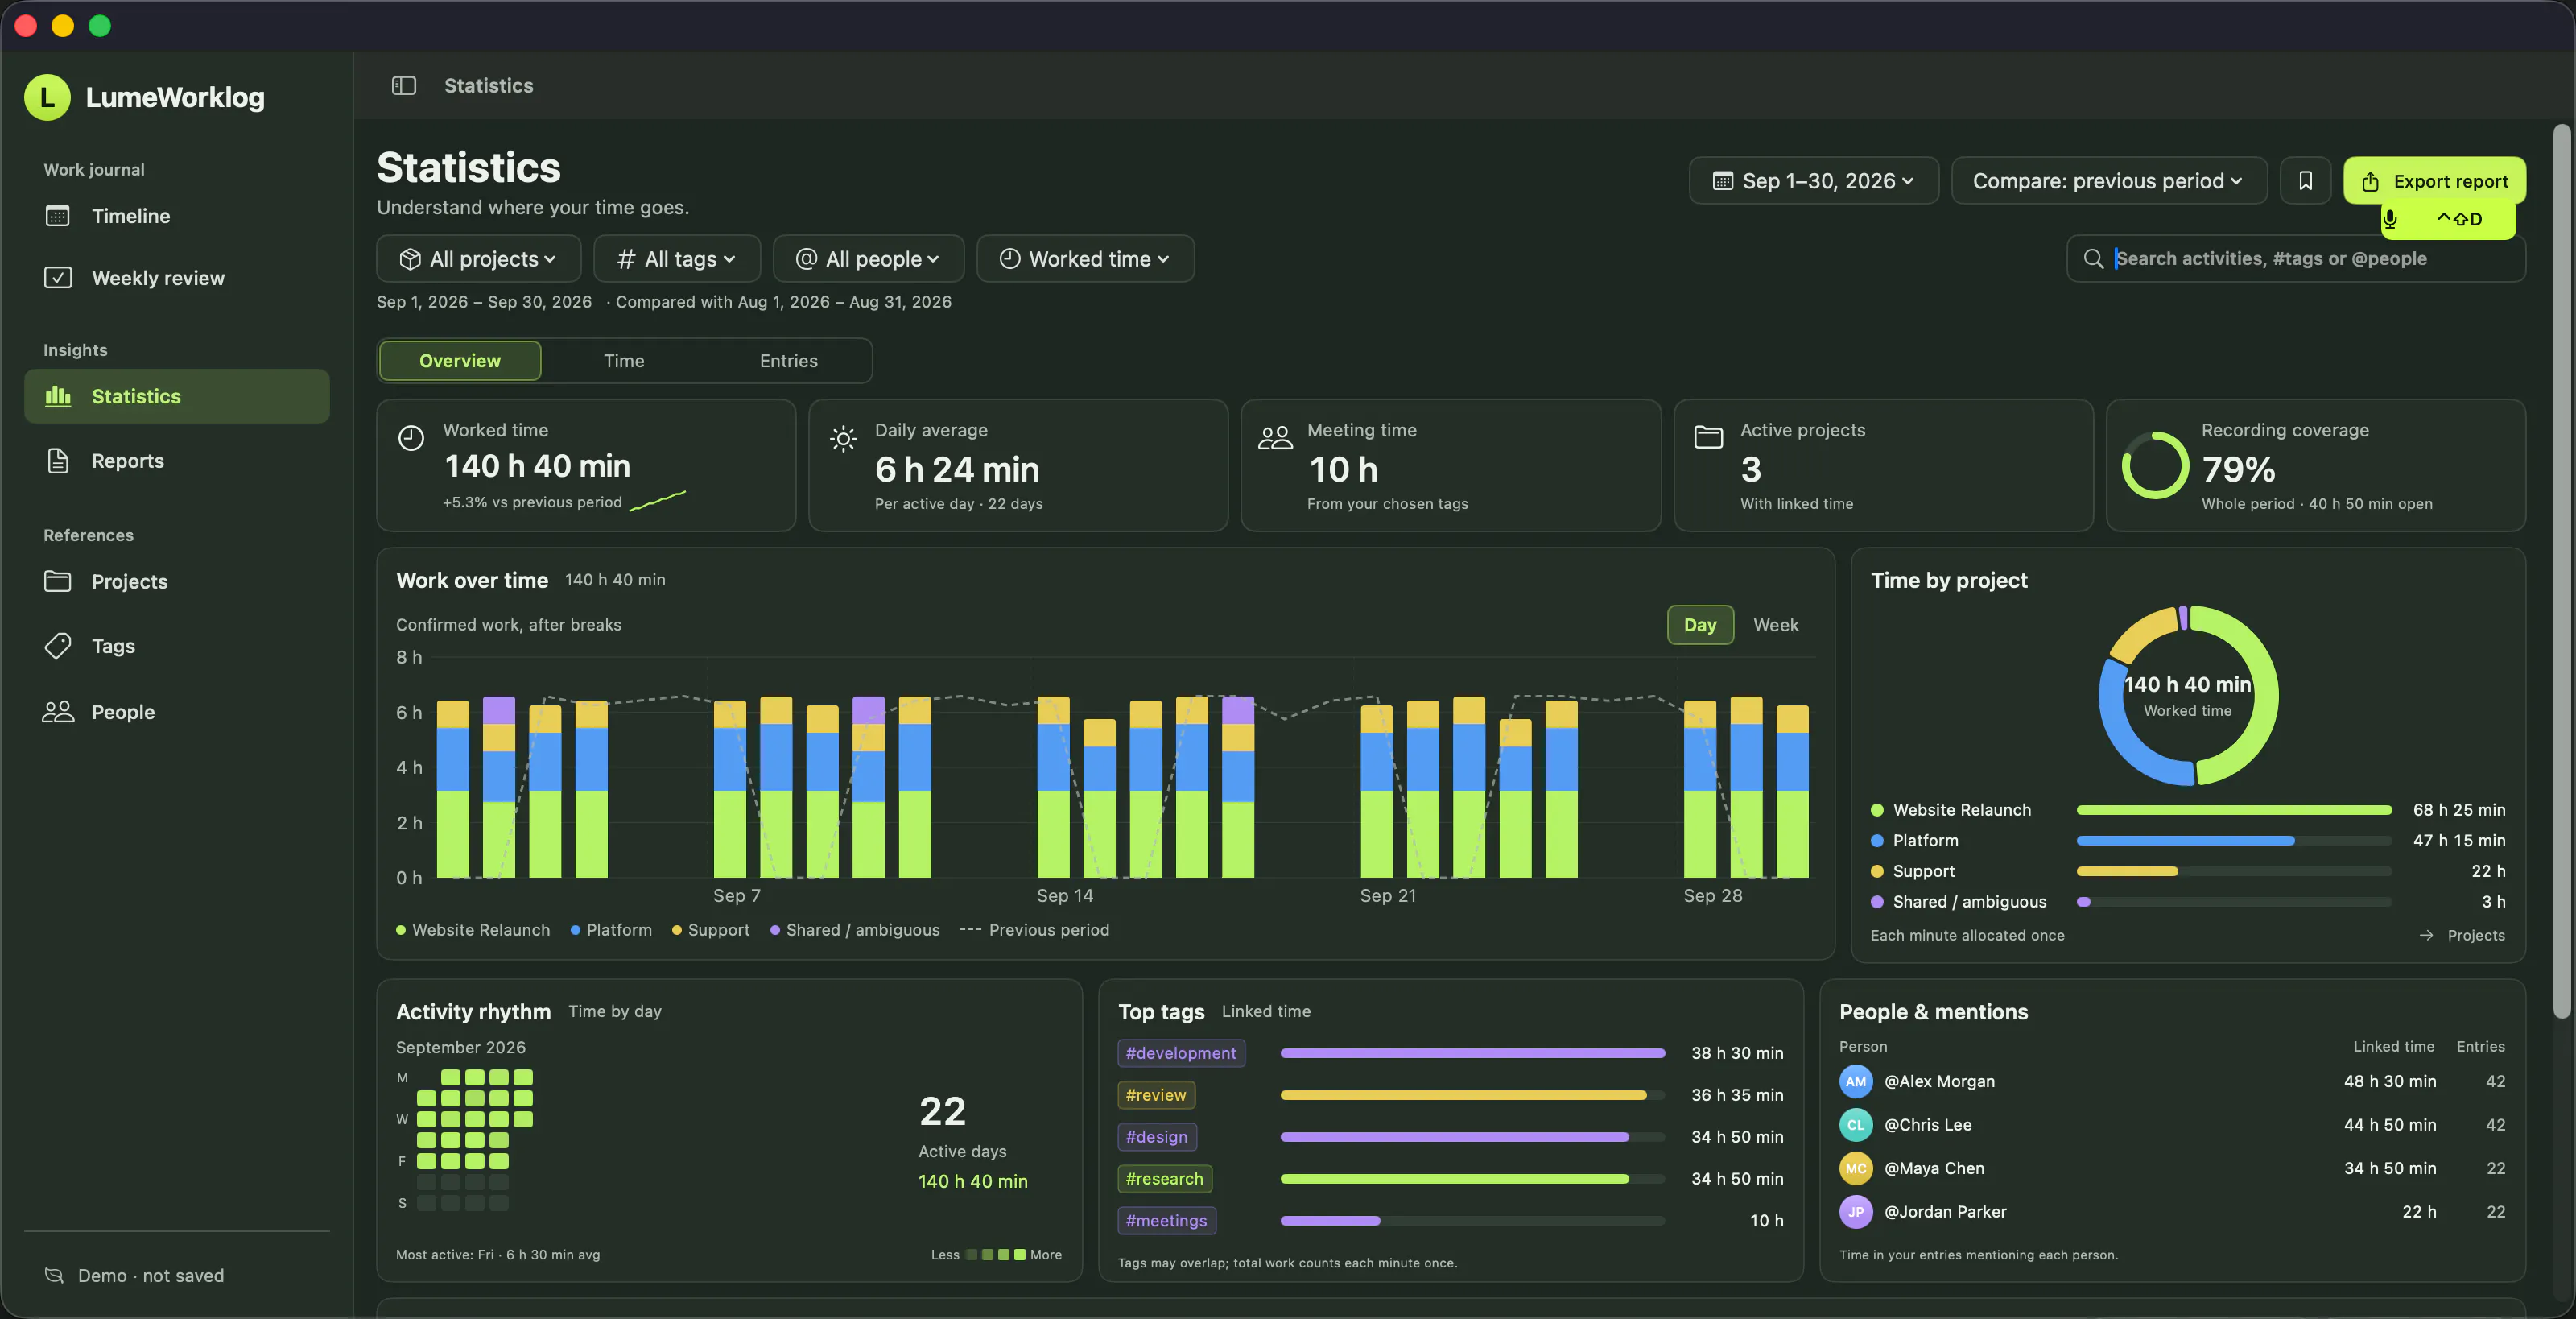Image resolution: width=2576 pixels, height=1319 pixels.
Task: Click the search activities input field
Action: point(2296,259)
